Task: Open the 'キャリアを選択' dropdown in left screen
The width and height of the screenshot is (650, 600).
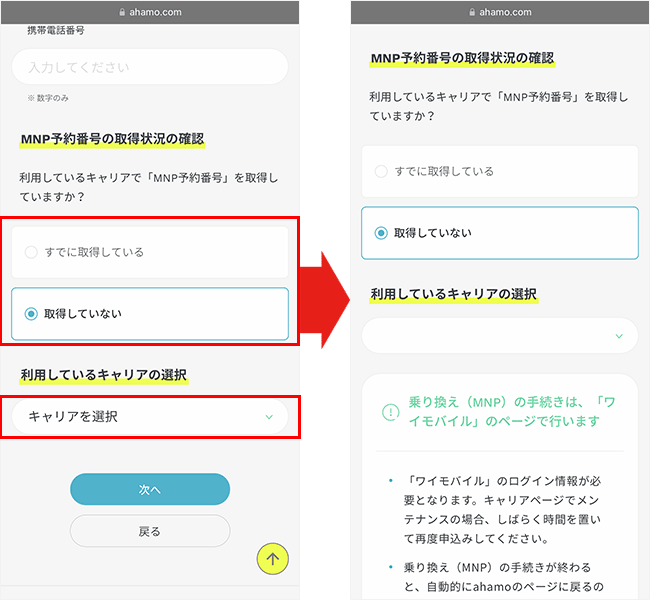Action: click(x=150, y=417)
